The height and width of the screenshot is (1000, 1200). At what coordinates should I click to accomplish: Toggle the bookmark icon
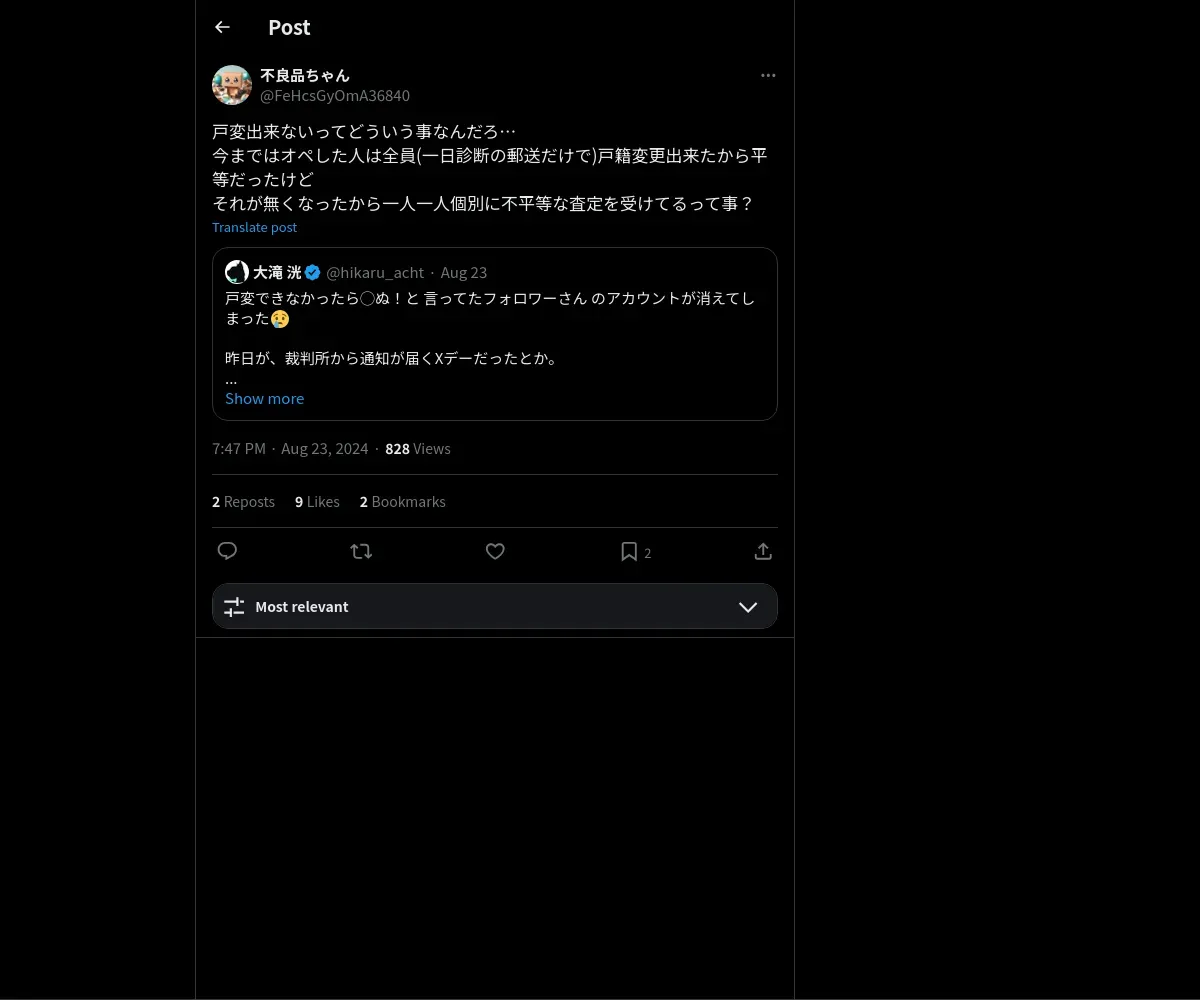tap(629, 551)
